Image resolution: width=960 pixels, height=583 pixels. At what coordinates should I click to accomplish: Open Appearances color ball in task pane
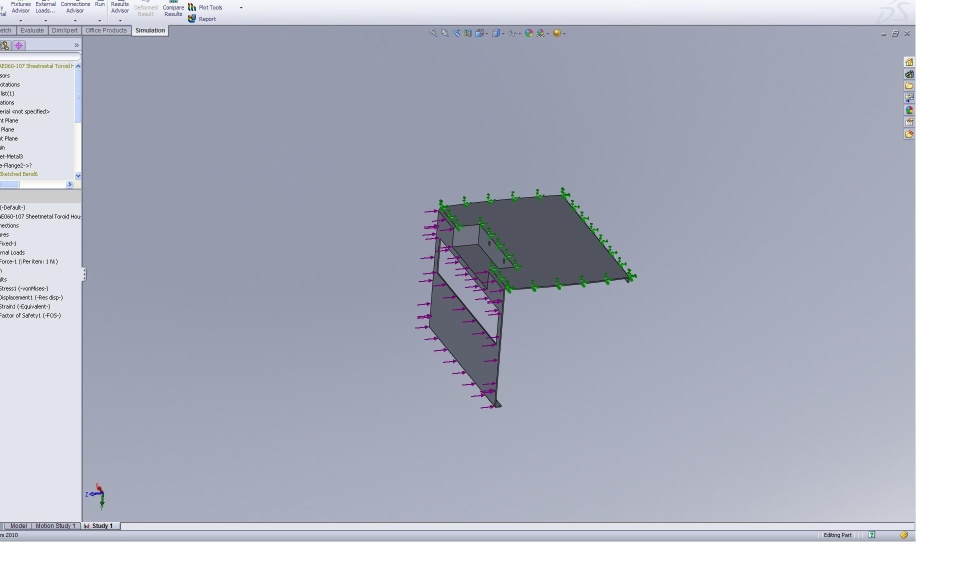(x=909, y=110)
